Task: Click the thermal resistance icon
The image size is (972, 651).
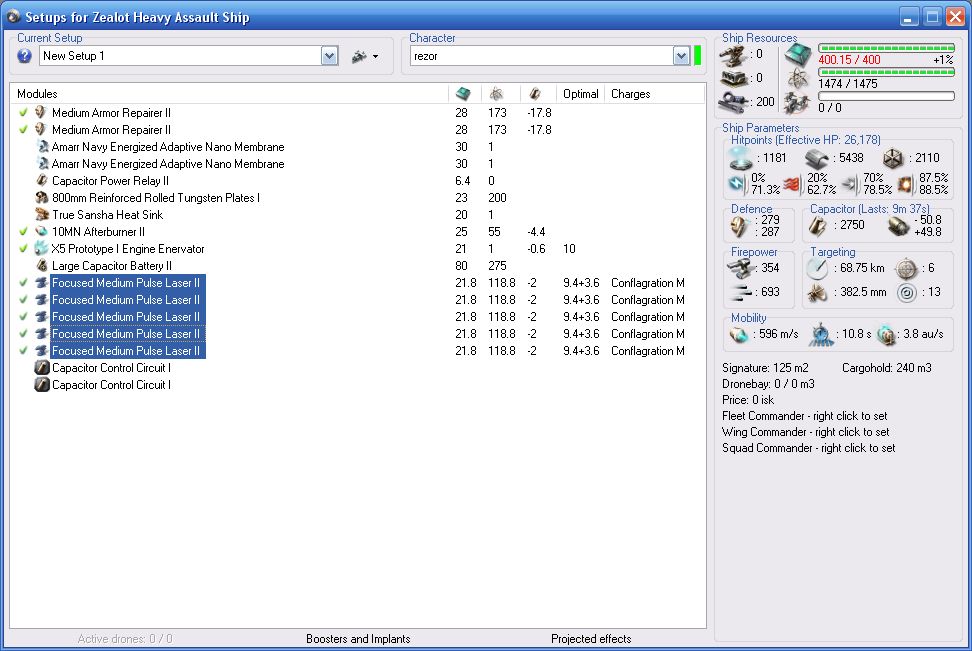Action: (x=793, y=184)
